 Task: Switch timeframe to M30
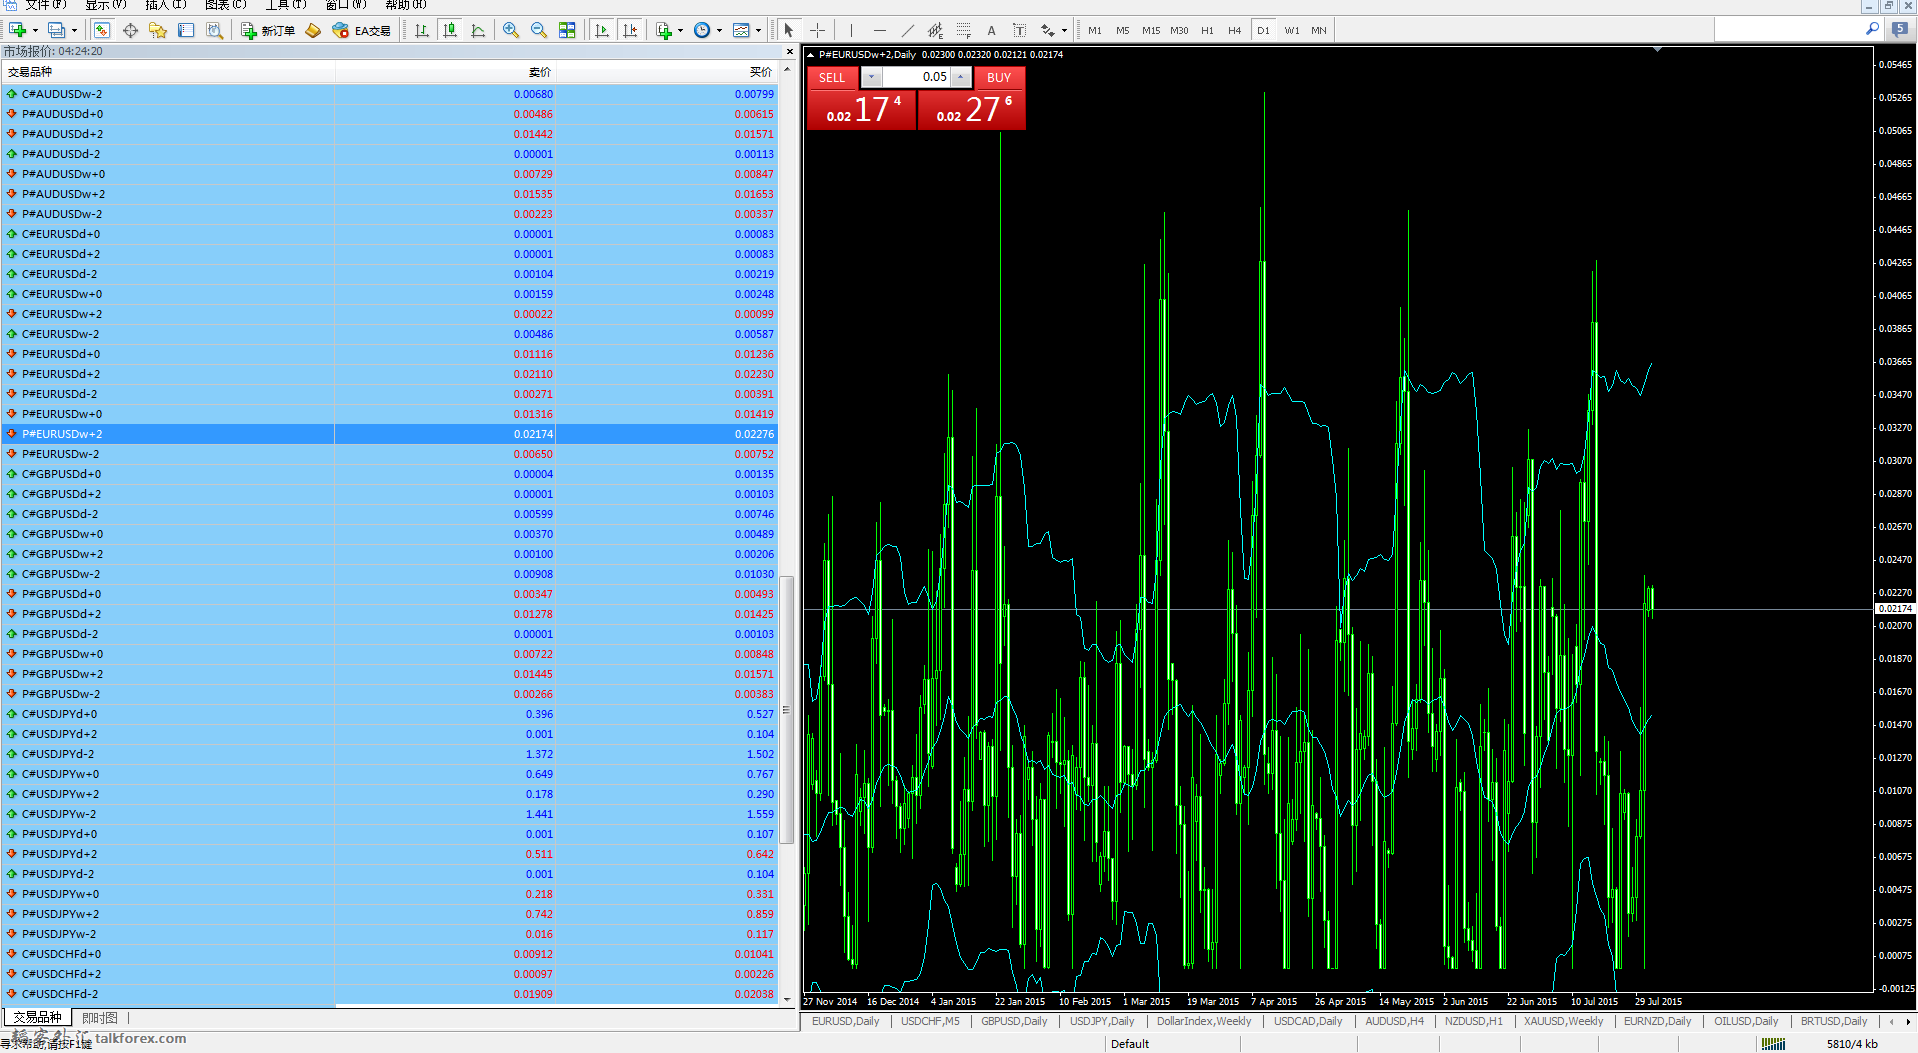tap(1179, 30)
